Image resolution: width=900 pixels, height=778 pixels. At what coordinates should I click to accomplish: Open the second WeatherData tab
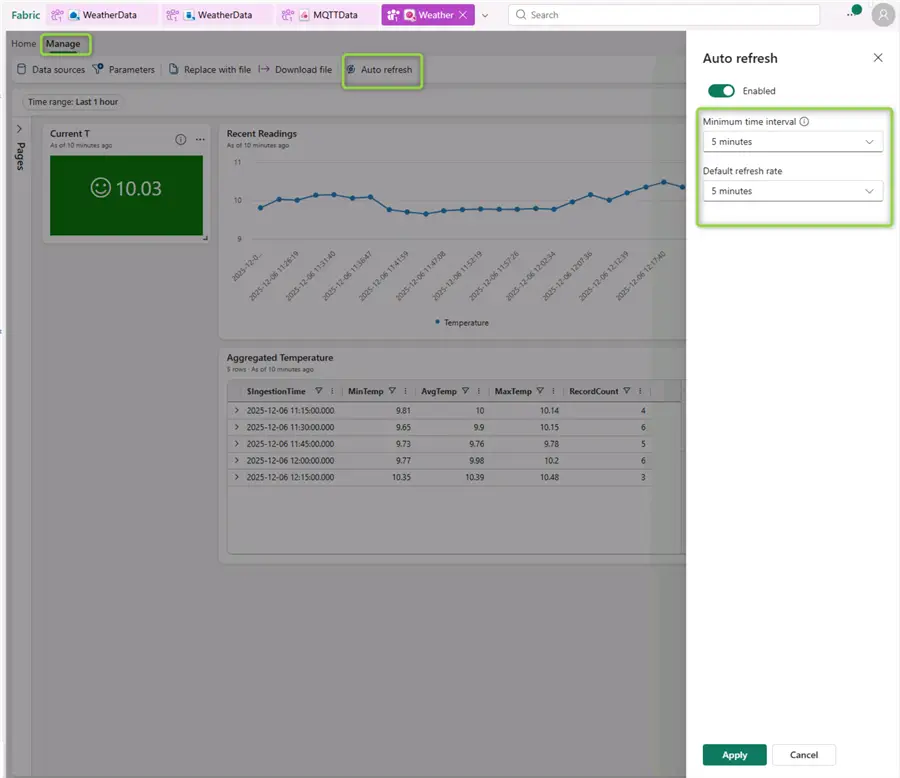click(218, 15)
